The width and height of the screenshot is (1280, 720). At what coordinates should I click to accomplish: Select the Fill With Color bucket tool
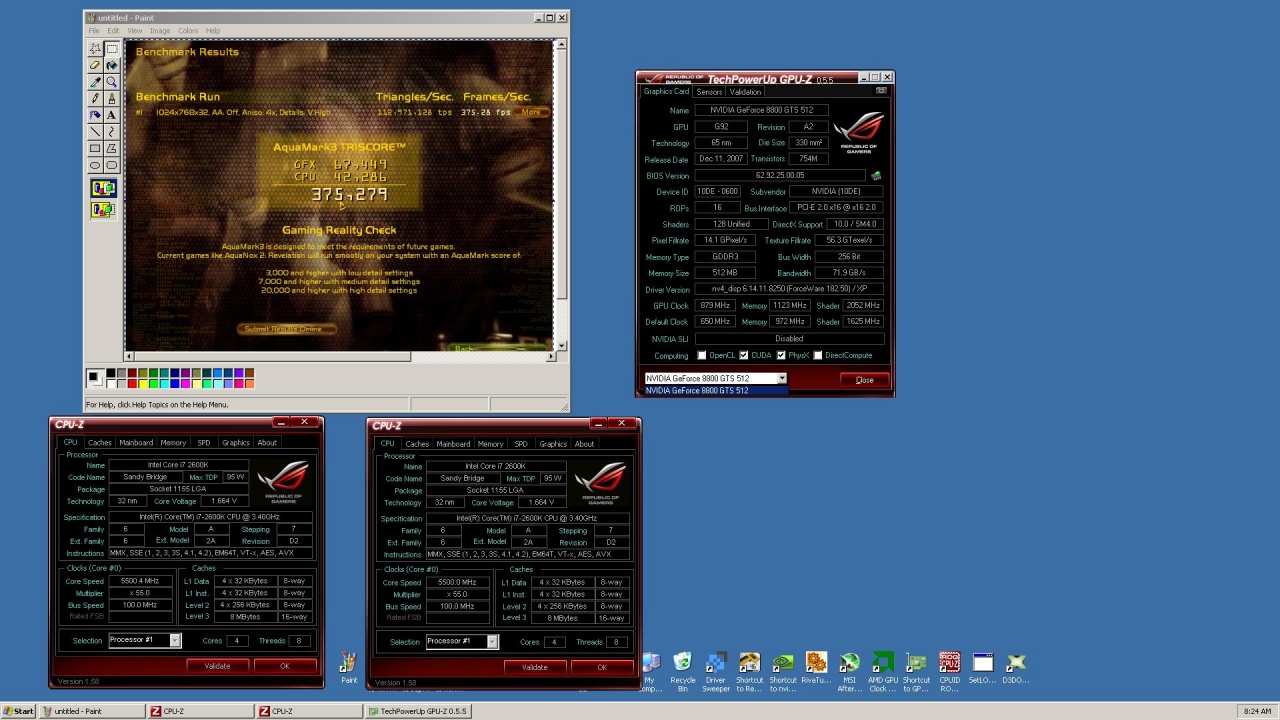point(111,65)
